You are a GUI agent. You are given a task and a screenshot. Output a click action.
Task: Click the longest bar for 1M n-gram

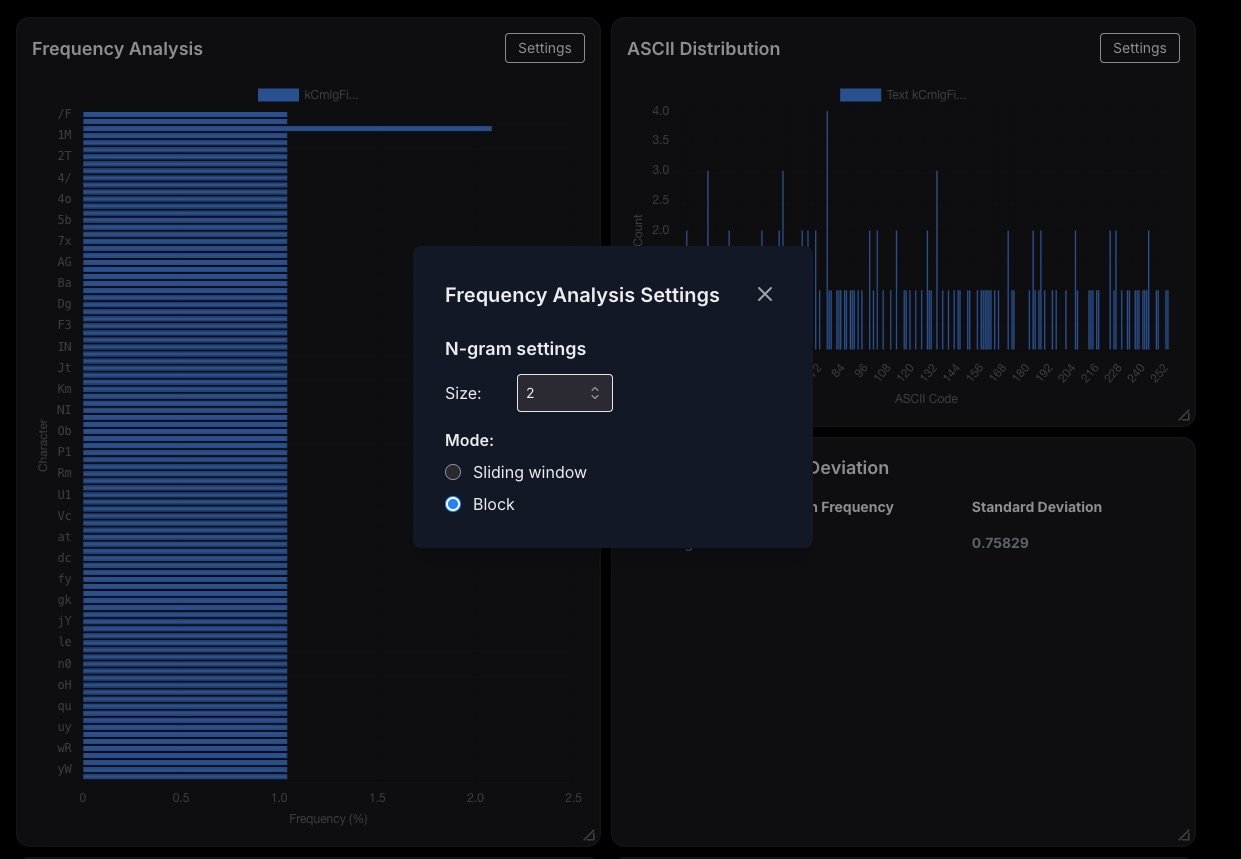click(x=287, y=128)
